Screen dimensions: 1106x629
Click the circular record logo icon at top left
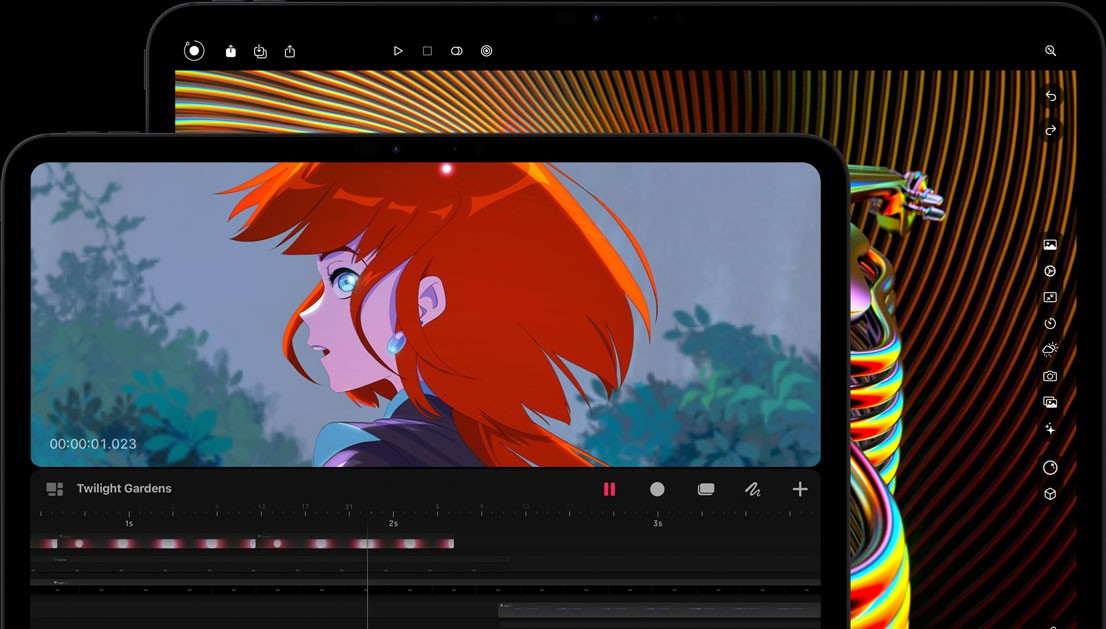tap(194, 50)
